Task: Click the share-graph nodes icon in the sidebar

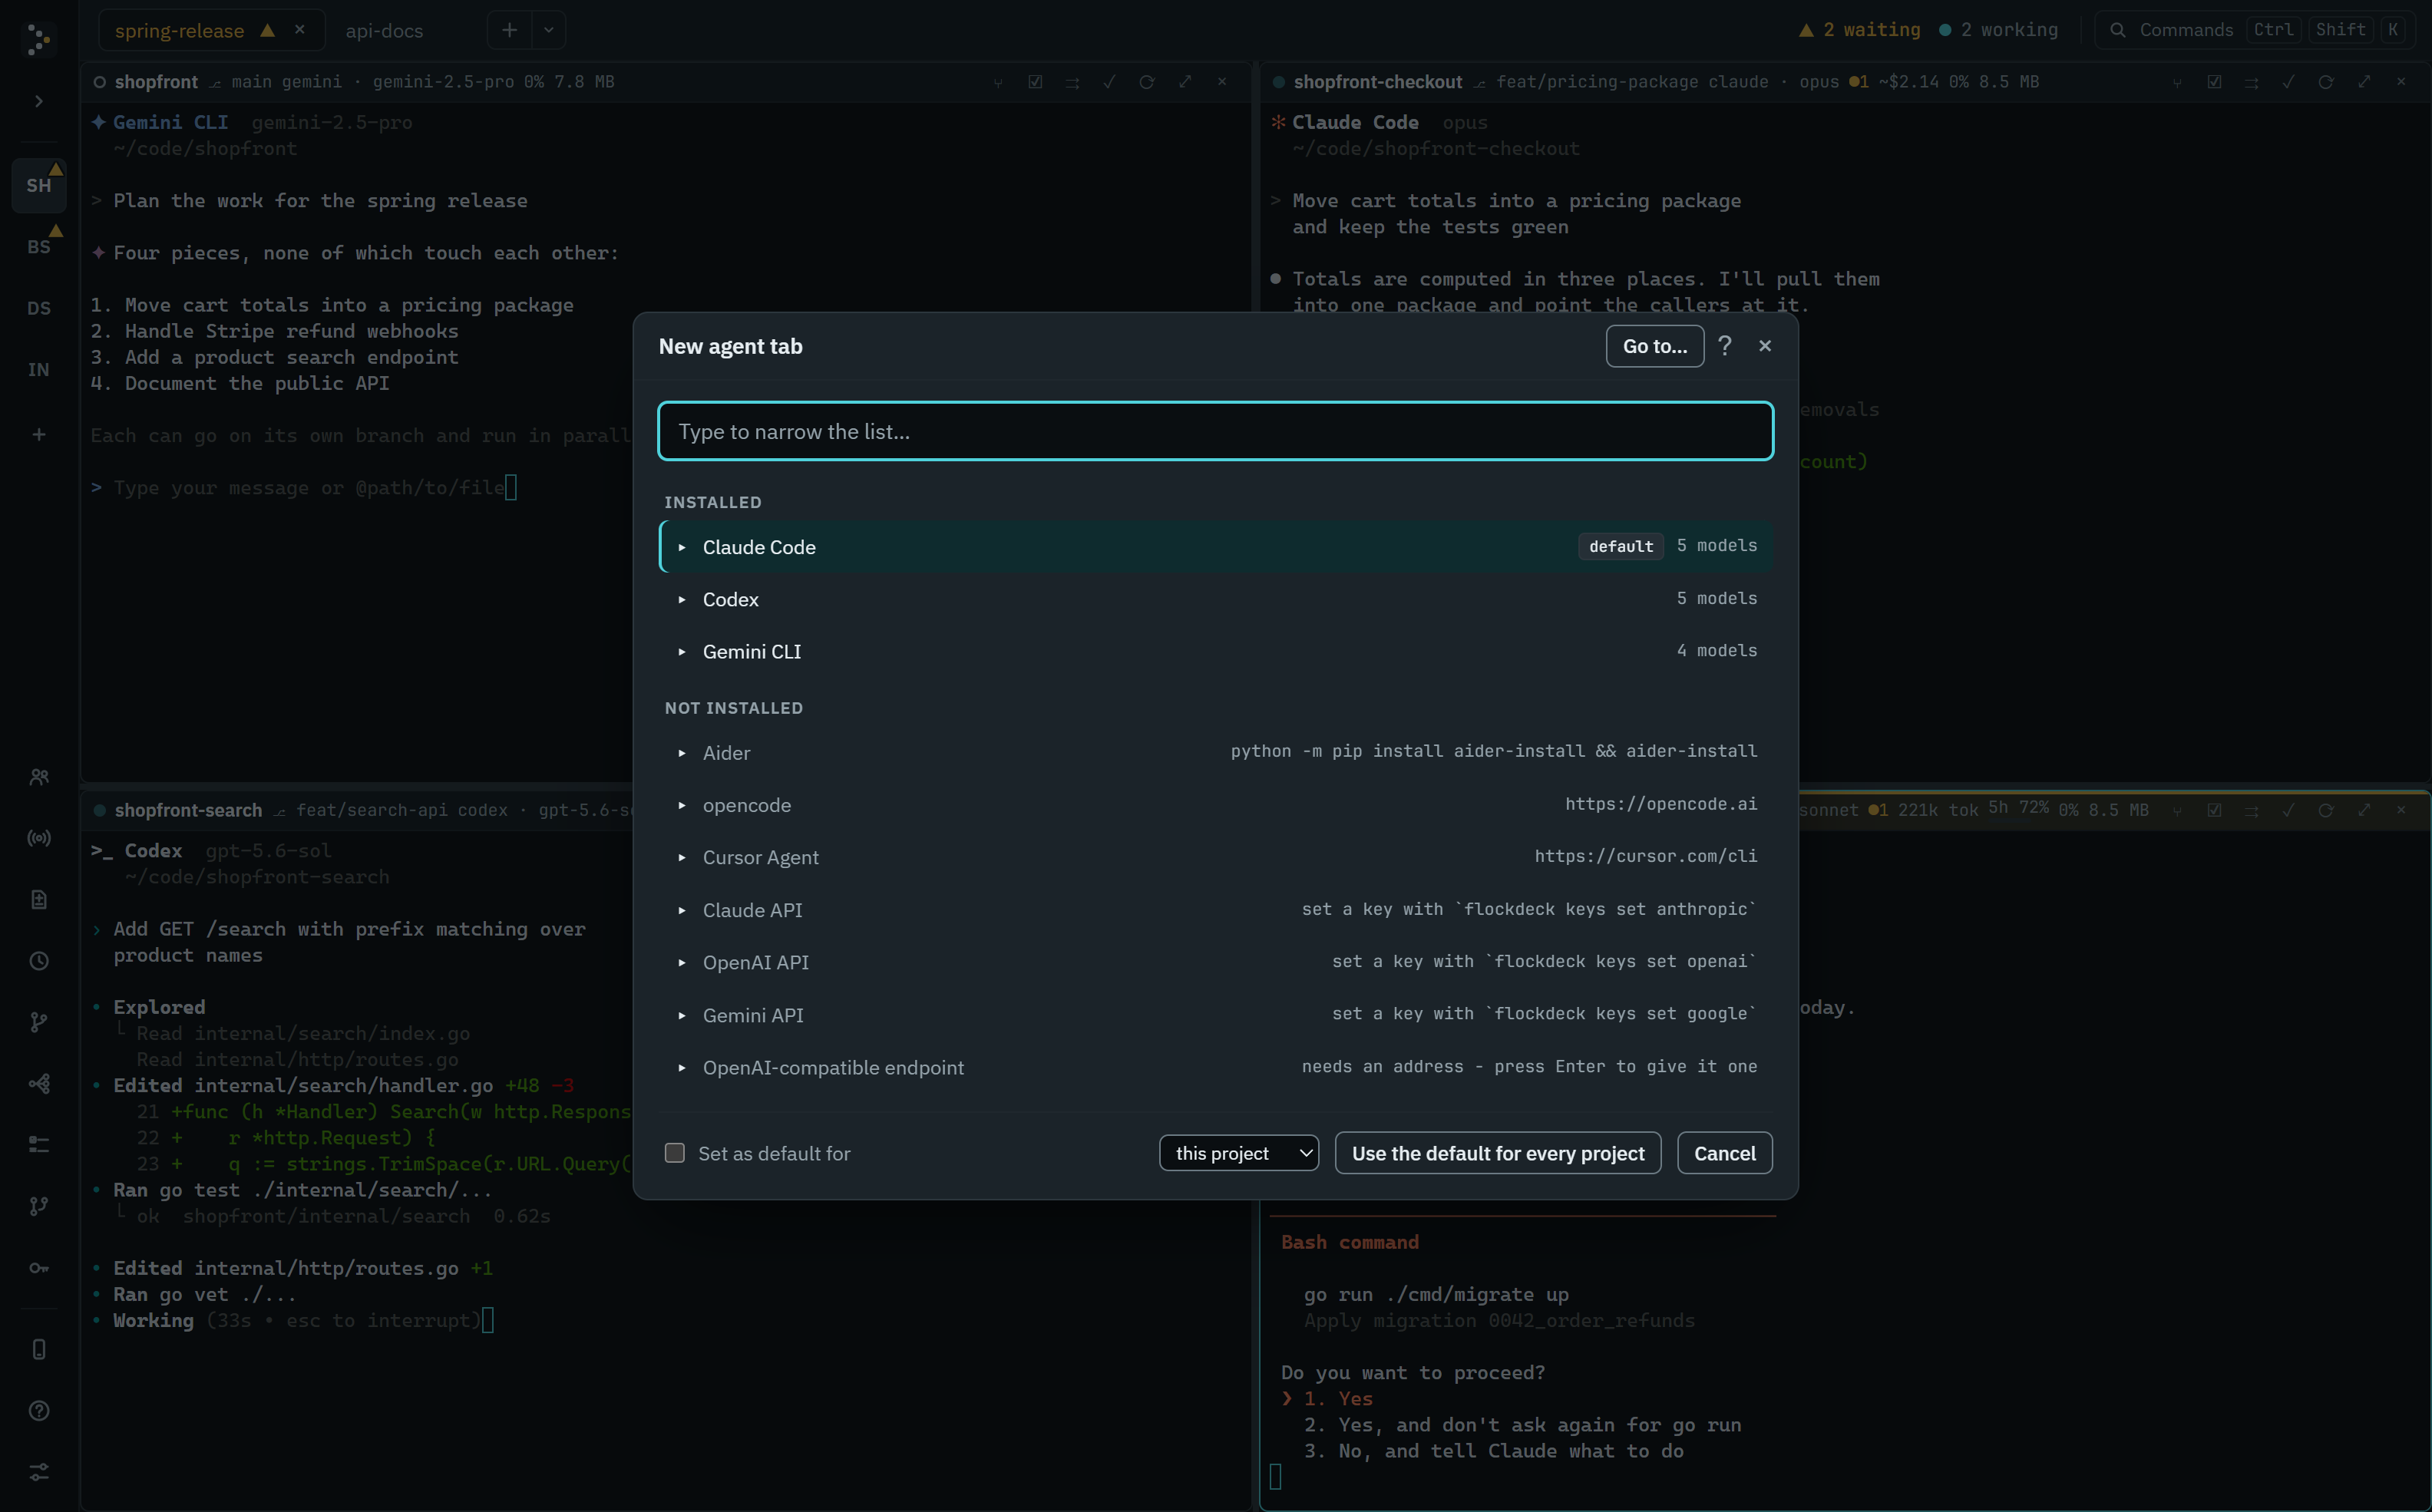Action: tap(39, 1083)
